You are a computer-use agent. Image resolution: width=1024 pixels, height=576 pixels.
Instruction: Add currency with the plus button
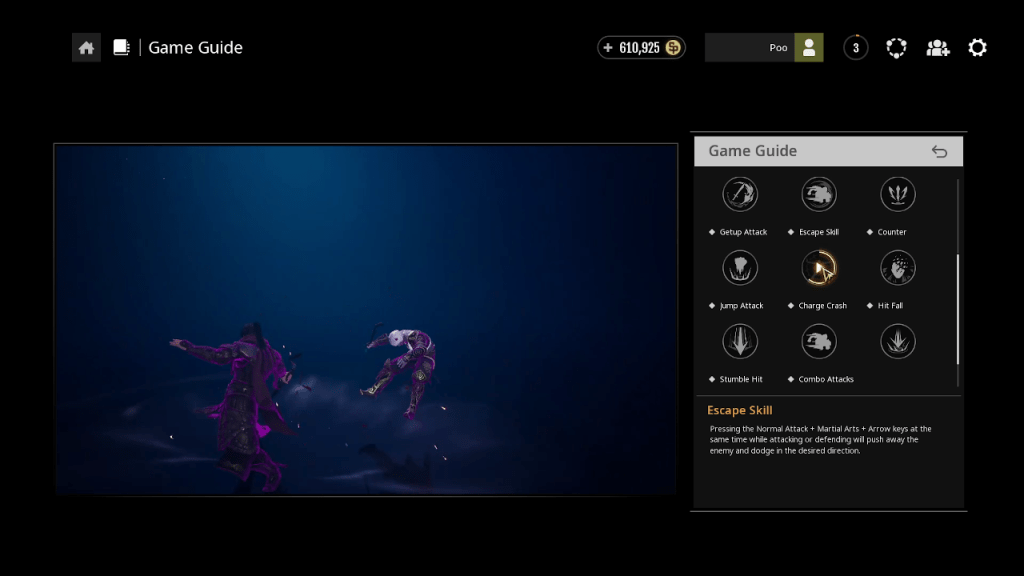[608, 48]
